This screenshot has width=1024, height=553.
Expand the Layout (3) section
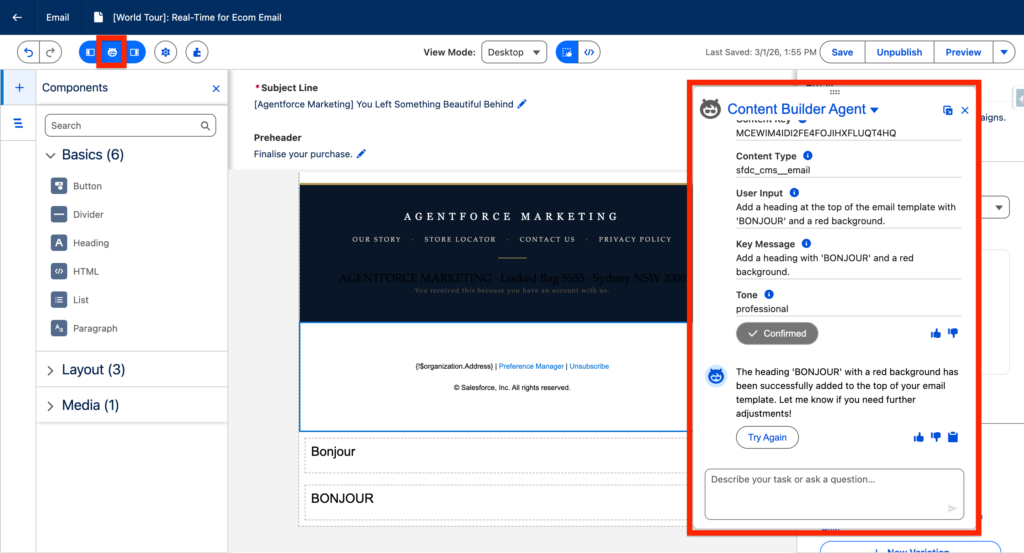click(51, 370)
